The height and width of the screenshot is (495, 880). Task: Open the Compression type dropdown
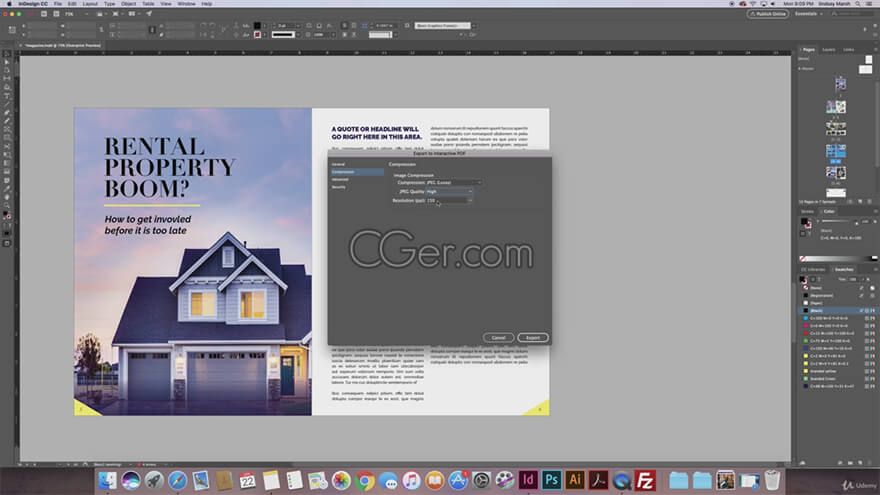pos(453,182)
